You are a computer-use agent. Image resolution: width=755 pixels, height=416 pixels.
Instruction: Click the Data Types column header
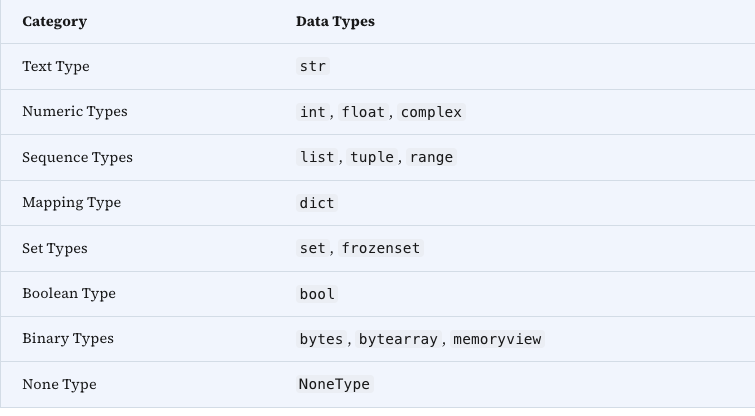[x=335, y=22]
